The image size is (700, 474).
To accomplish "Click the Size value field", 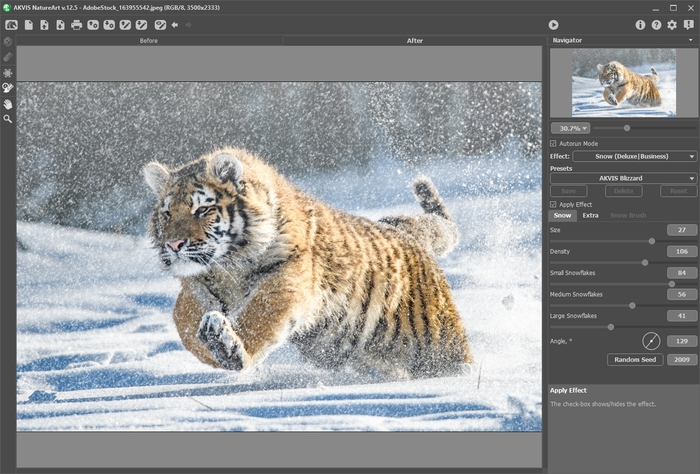I will pos(681,230).
